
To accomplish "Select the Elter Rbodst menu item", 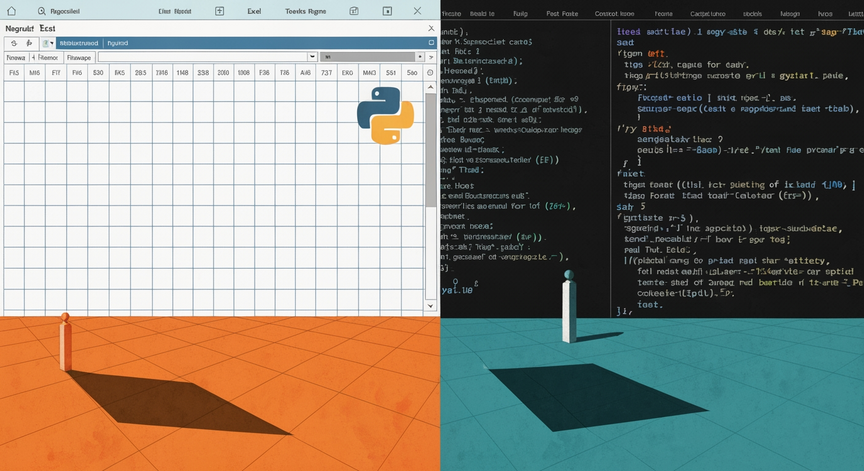I will pos(175,11).
